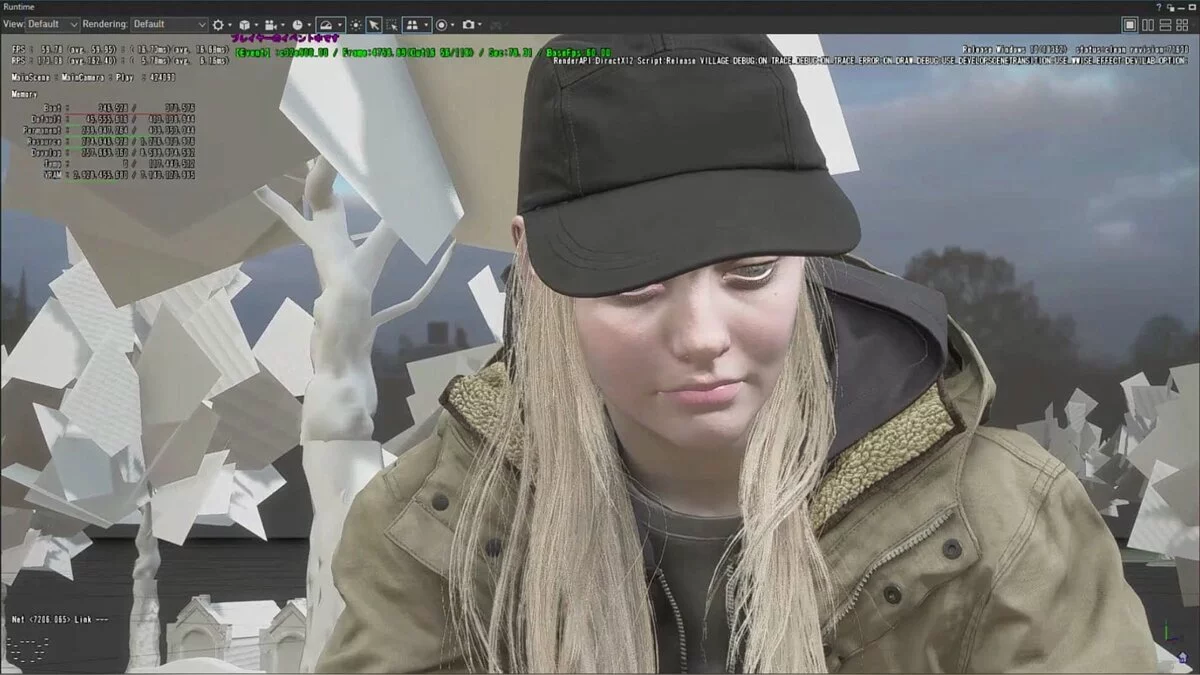Select the marquee rectangle selection tool
The image size is (1200, 675).
[x=392, y=24]
